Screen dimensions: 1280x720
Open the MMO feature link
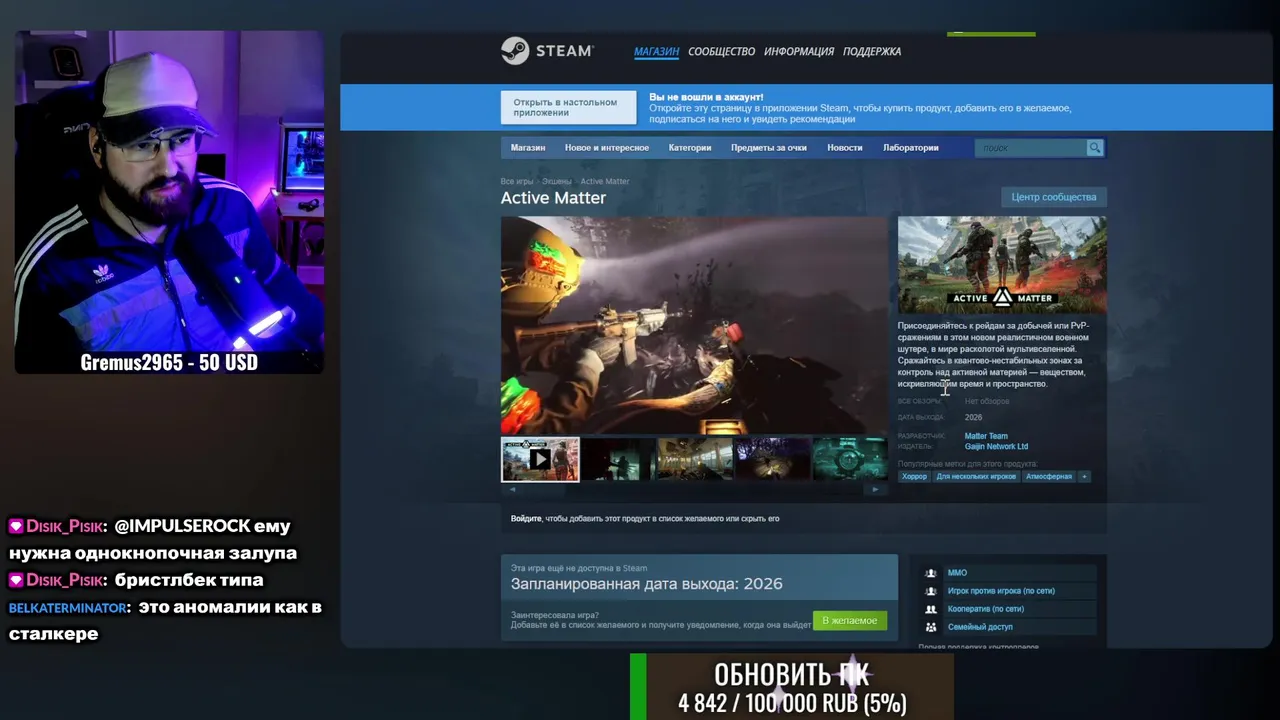click(x=957, y=573)
